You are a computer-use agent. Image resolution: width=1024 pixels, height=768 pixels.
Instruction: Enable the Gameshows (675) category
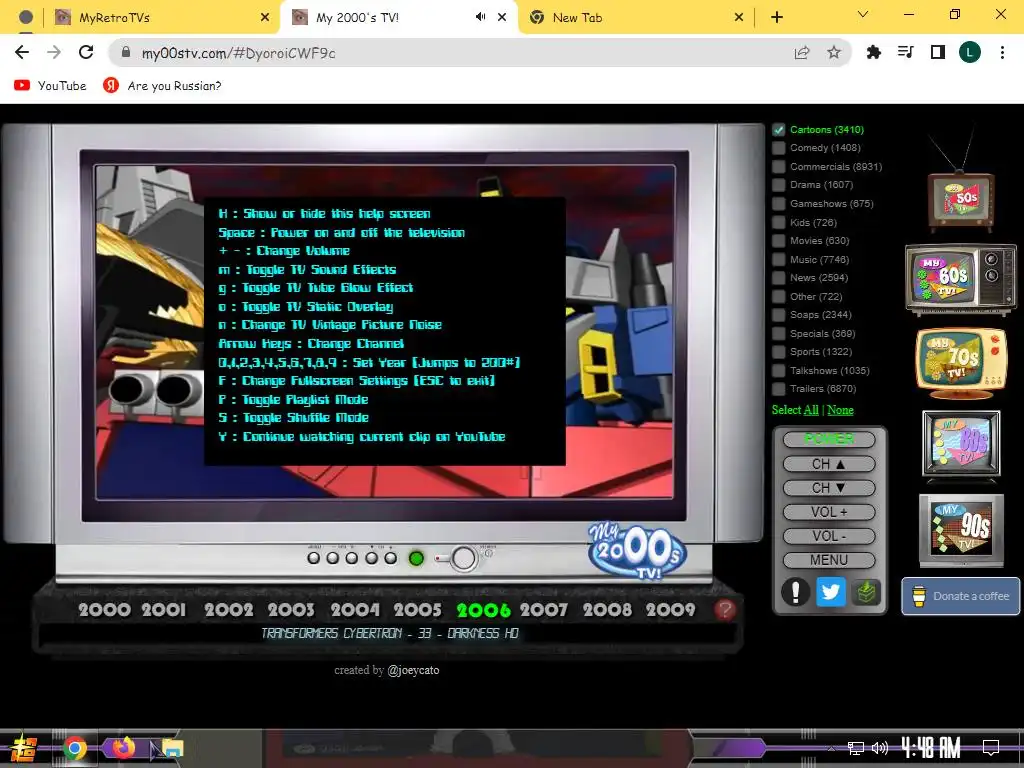pos(778,204)
